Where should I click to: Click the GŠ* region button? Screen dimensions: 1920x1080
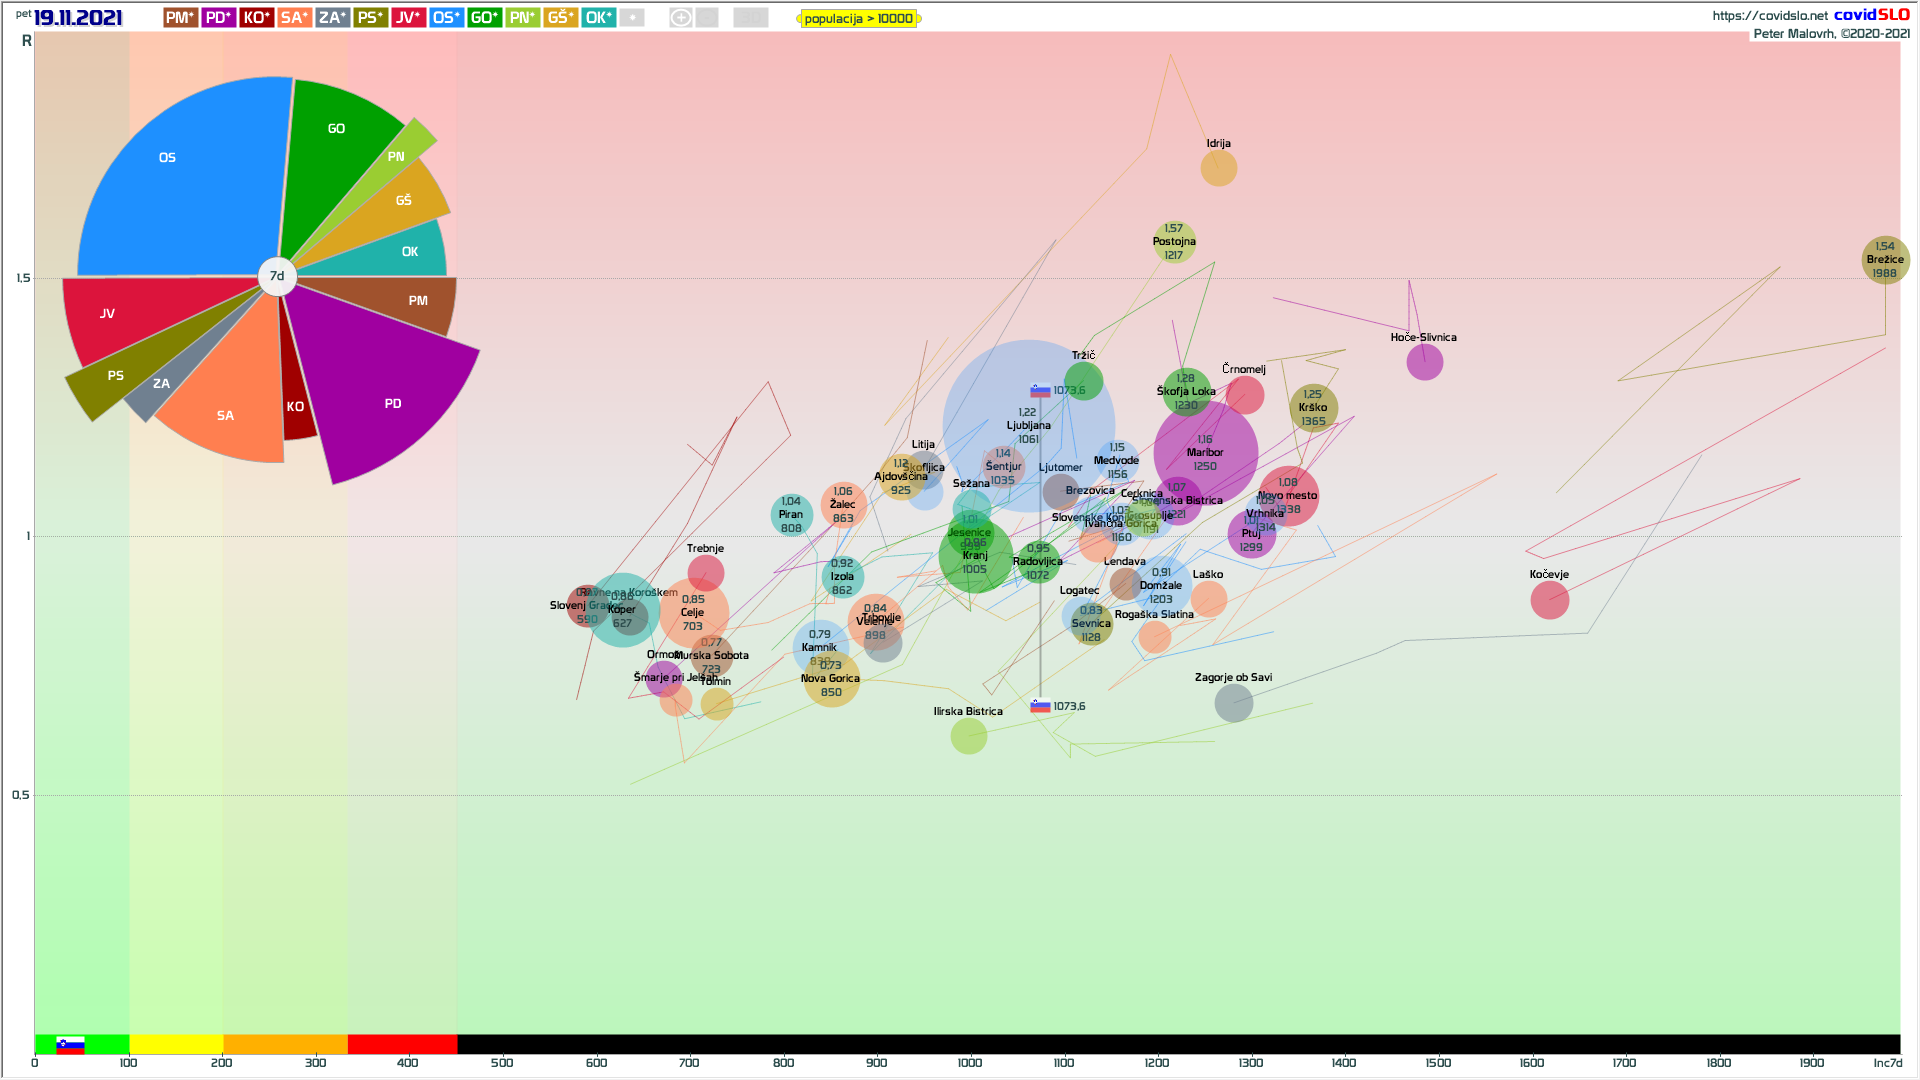tap(560, 17)
